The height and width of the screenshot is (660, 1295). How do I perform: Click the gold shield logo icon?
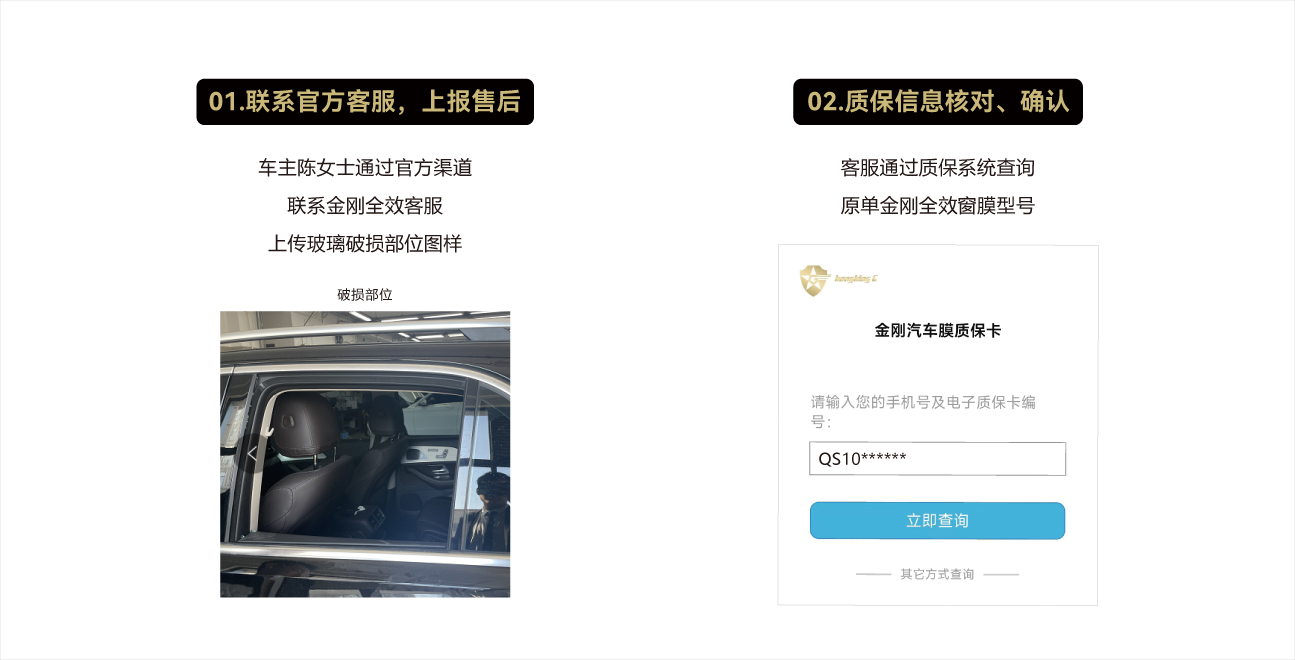815,280
